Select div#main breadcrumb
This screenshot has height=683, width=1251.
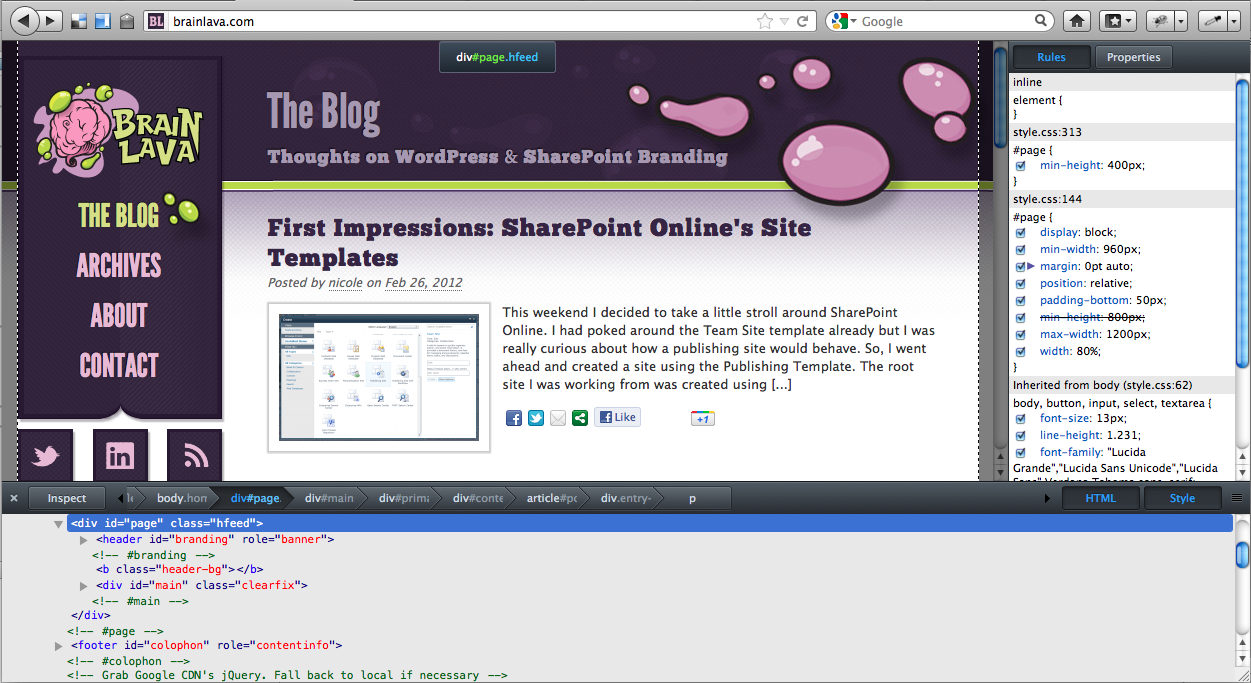[329, 497]
